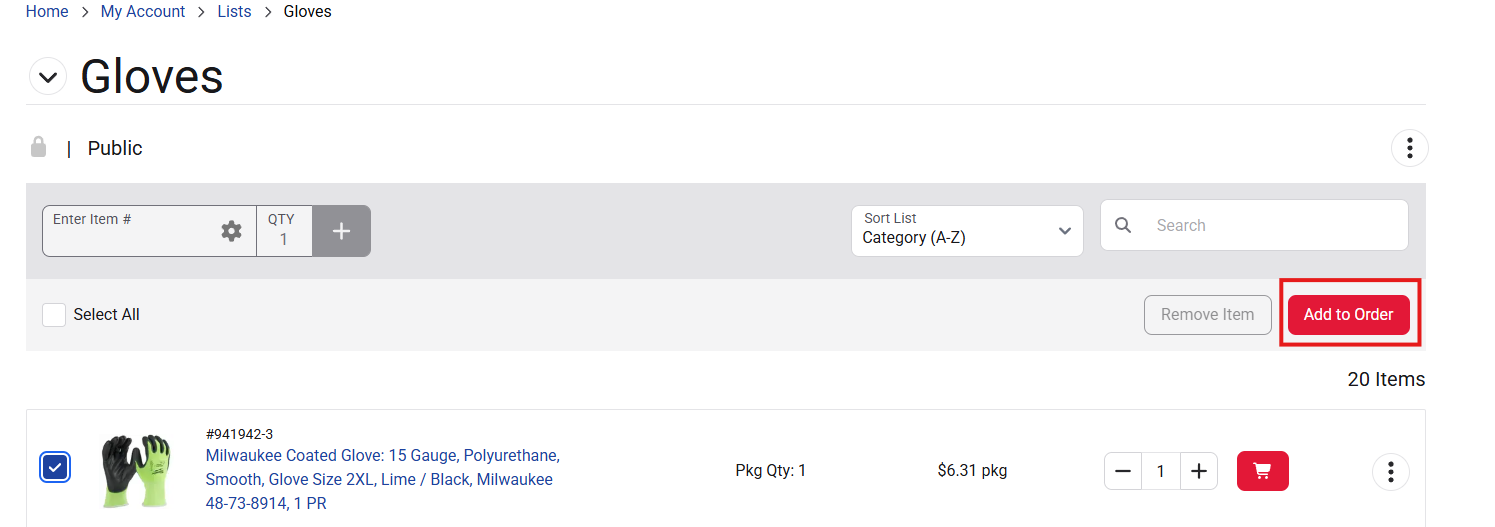Check the Select All checkbox

click(54, 315)
